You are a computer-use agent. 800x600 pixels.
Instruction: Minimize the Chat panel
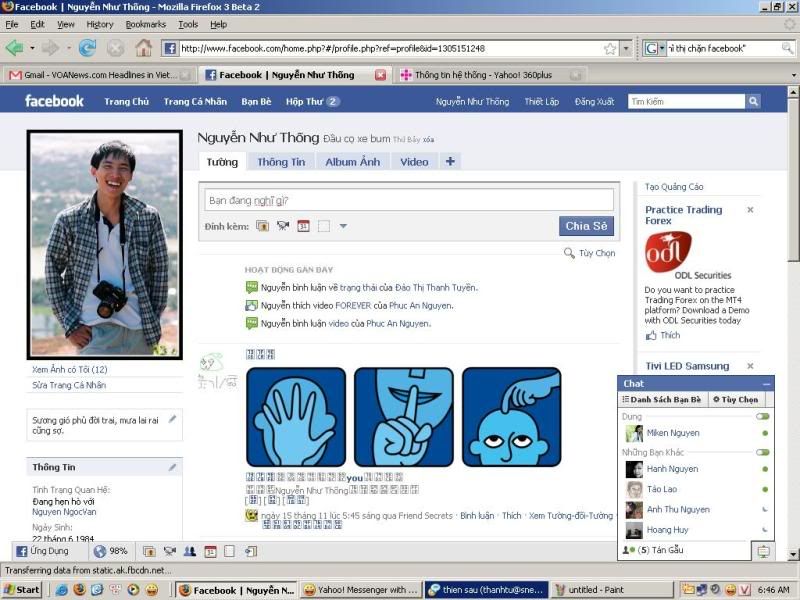click(766, 384)
